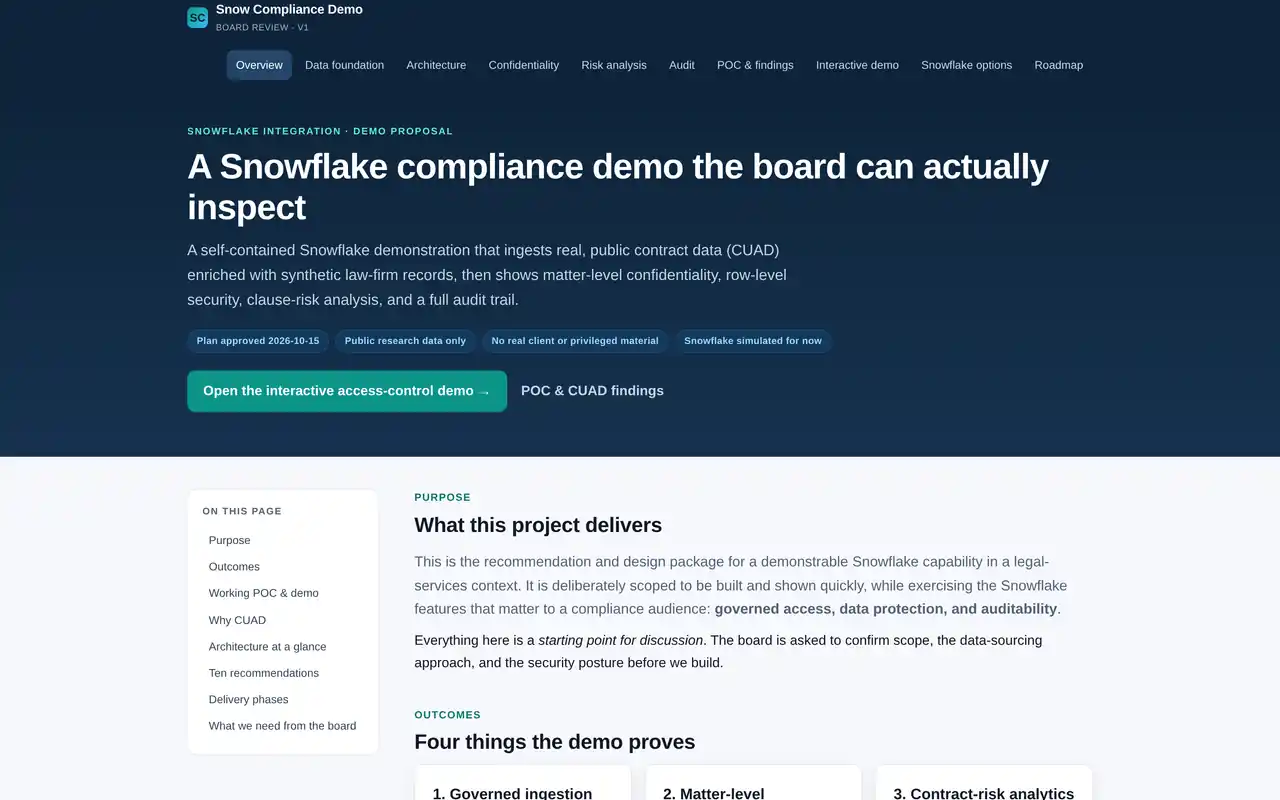Go to the Data foundation tab
The image size is (1280, 800).
coord(344,65)
